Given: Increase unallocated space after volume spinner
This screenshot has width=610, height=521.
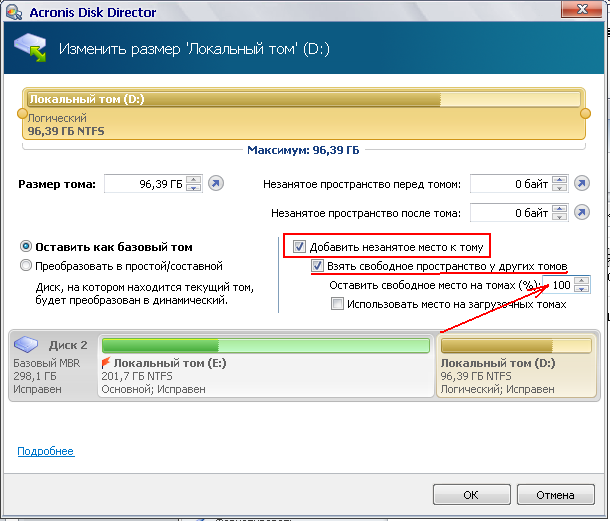Looking at the screenshot, I should pyautogui.click(x=559, y=209).
